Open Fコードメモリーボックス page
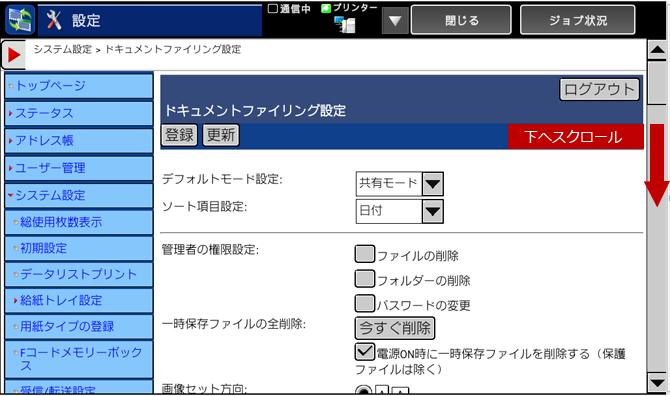 tap(79, 359)
